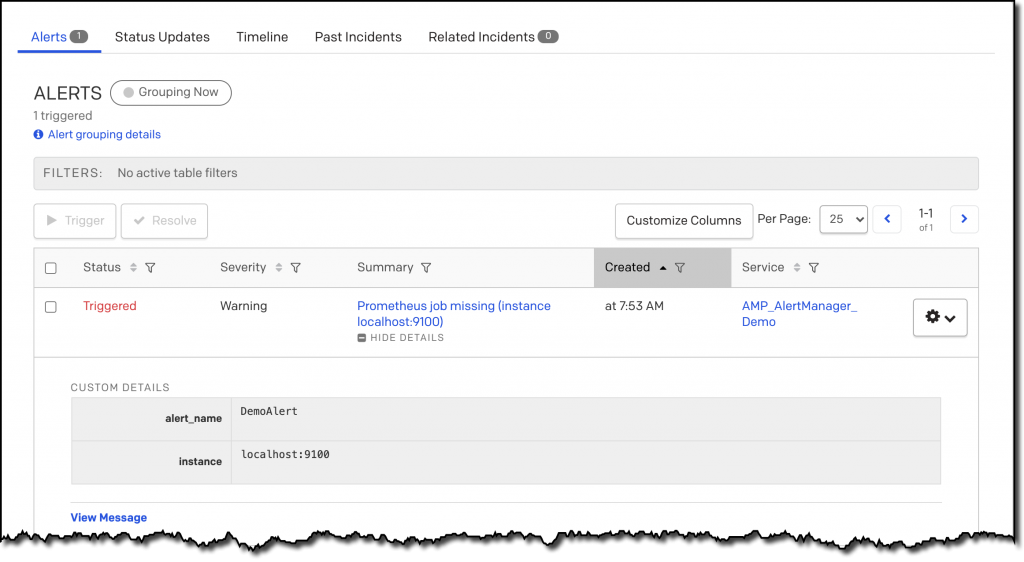The width and height of the screenshot is (1024, 562).
Task: Click the instance label in Custom Details
Action: coord(200,461)
